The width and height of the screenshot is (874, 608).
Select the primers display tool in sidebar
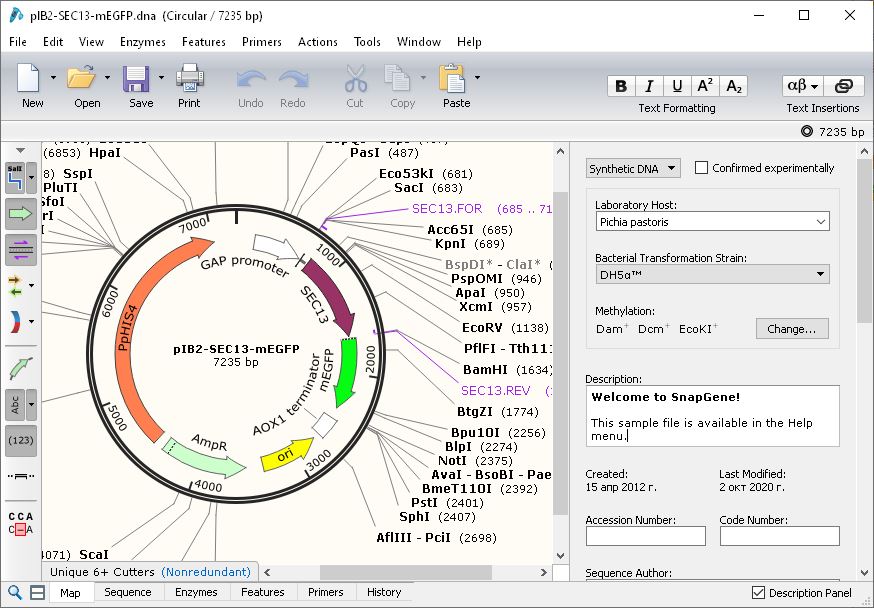pyautogui.click(x=20, y=250)
